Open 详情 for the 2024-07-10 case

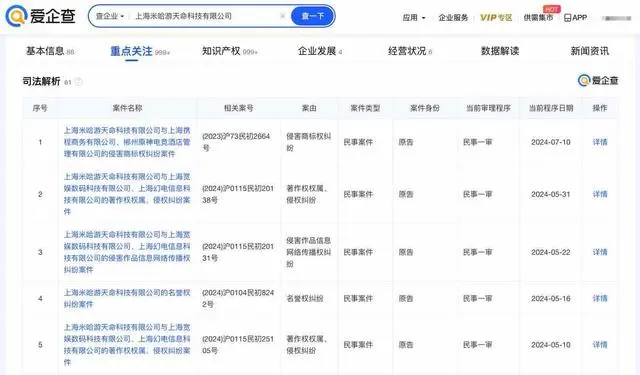click(x=600, y=142)
